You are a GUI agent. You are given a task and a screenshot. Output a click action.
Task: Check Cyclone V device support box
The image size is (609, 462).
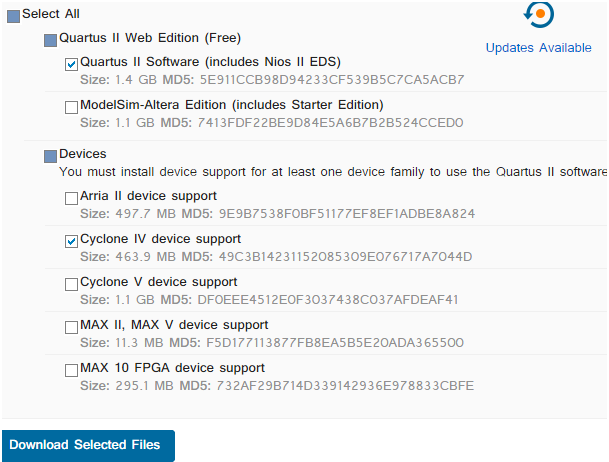click(x=71, y=284)
